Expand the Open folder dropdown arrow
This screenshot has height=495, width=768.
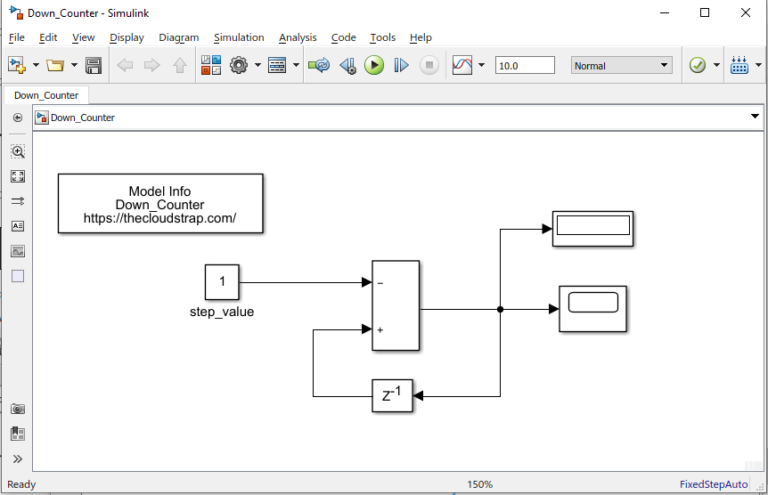tap(74, 65)
